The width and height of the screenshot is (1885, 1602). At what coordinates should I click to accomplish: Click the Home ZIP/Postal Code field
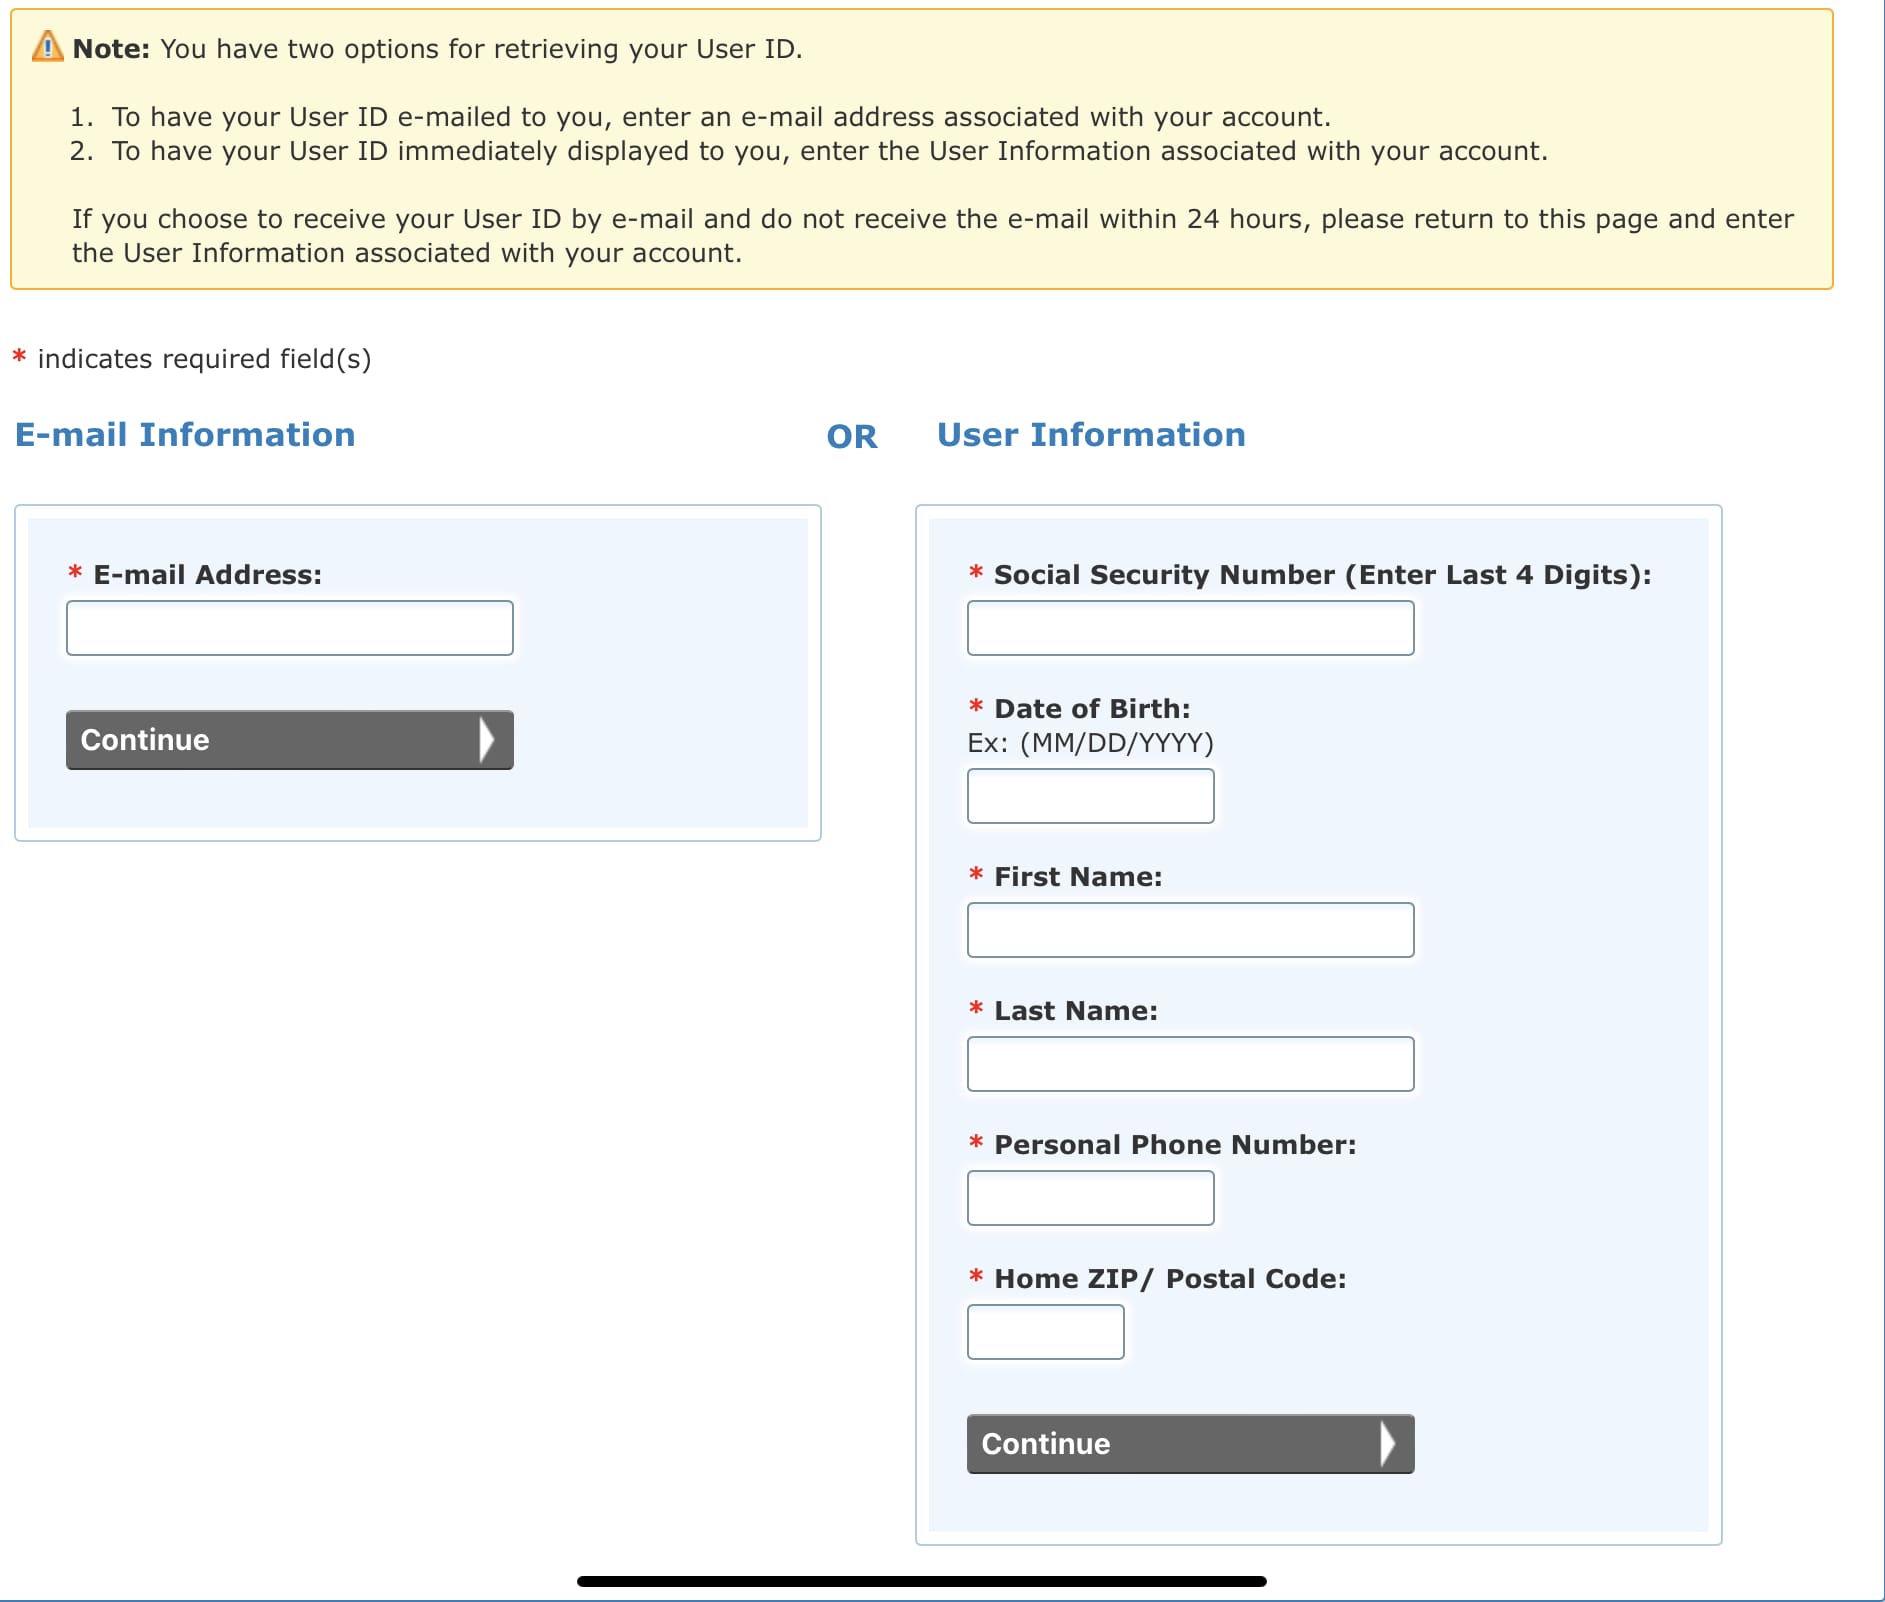[x=1045, y=1331]
